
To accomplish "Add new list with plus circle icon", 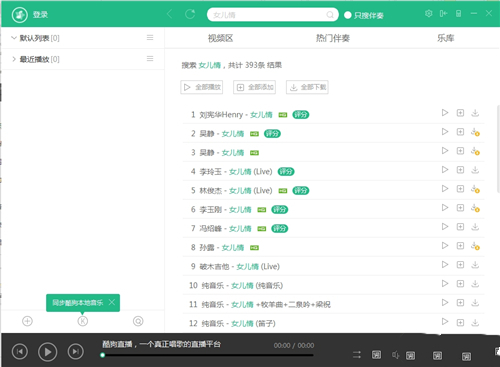I will click(27, 321).
